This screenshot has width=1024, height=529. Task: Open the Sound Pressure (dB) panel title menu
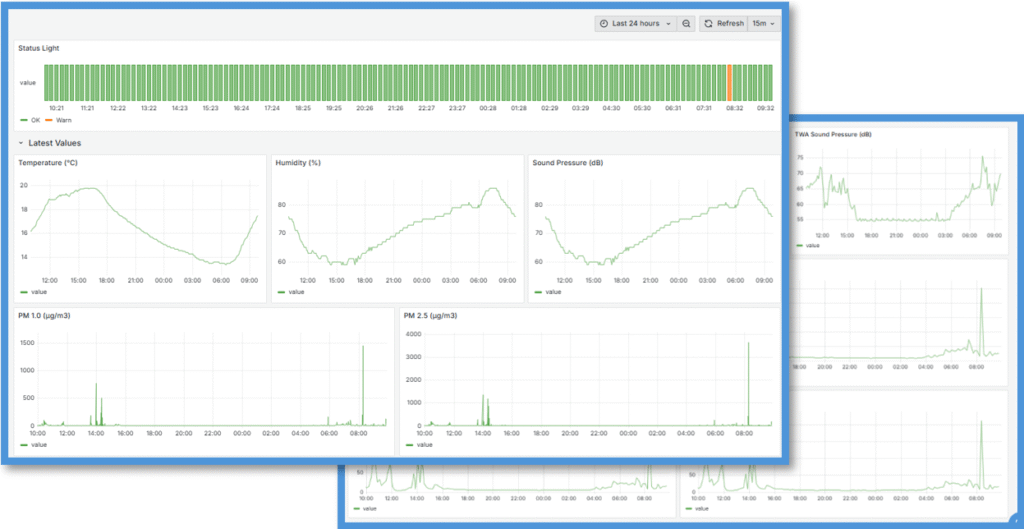tap(568, 163)
